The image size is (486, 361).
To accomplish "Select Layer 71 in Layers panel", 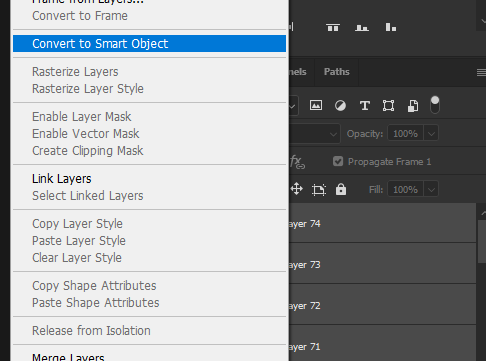I will [382, 343].
